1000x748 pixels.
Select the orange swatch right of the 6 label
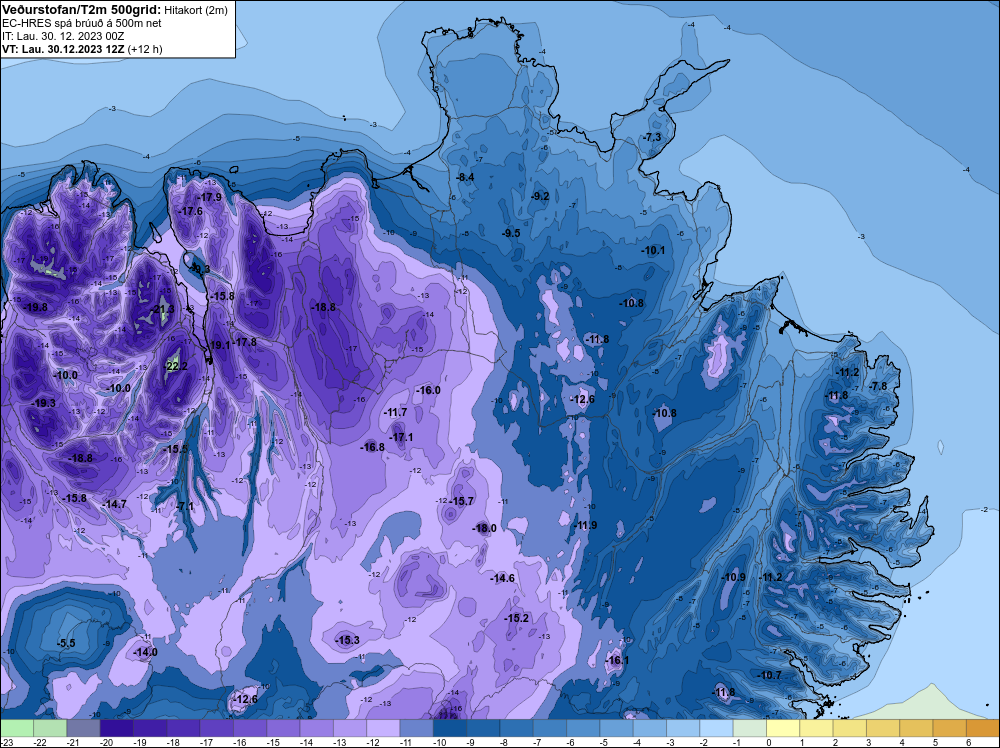pyautogui.click(x=983, y=728)
